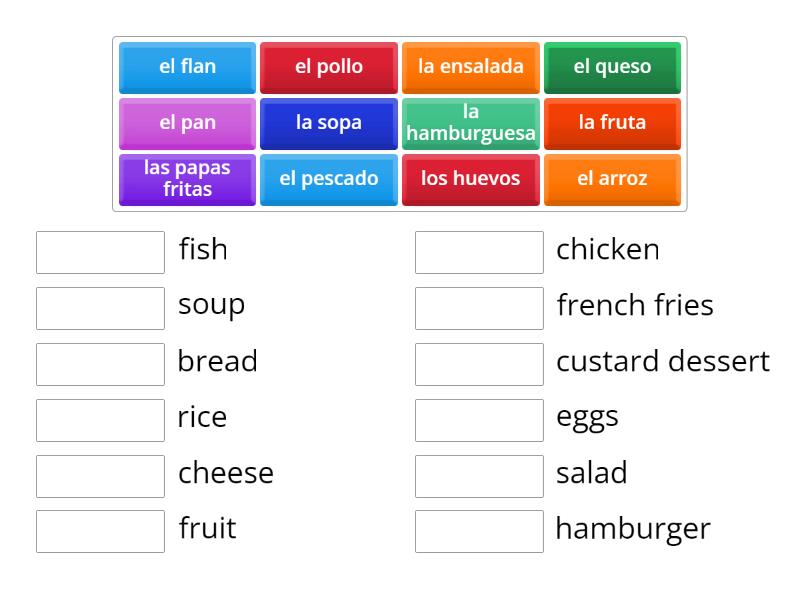Click the box for custard dessert
Image resolution: width=800 pixels, height=600 pixels.
479,363
